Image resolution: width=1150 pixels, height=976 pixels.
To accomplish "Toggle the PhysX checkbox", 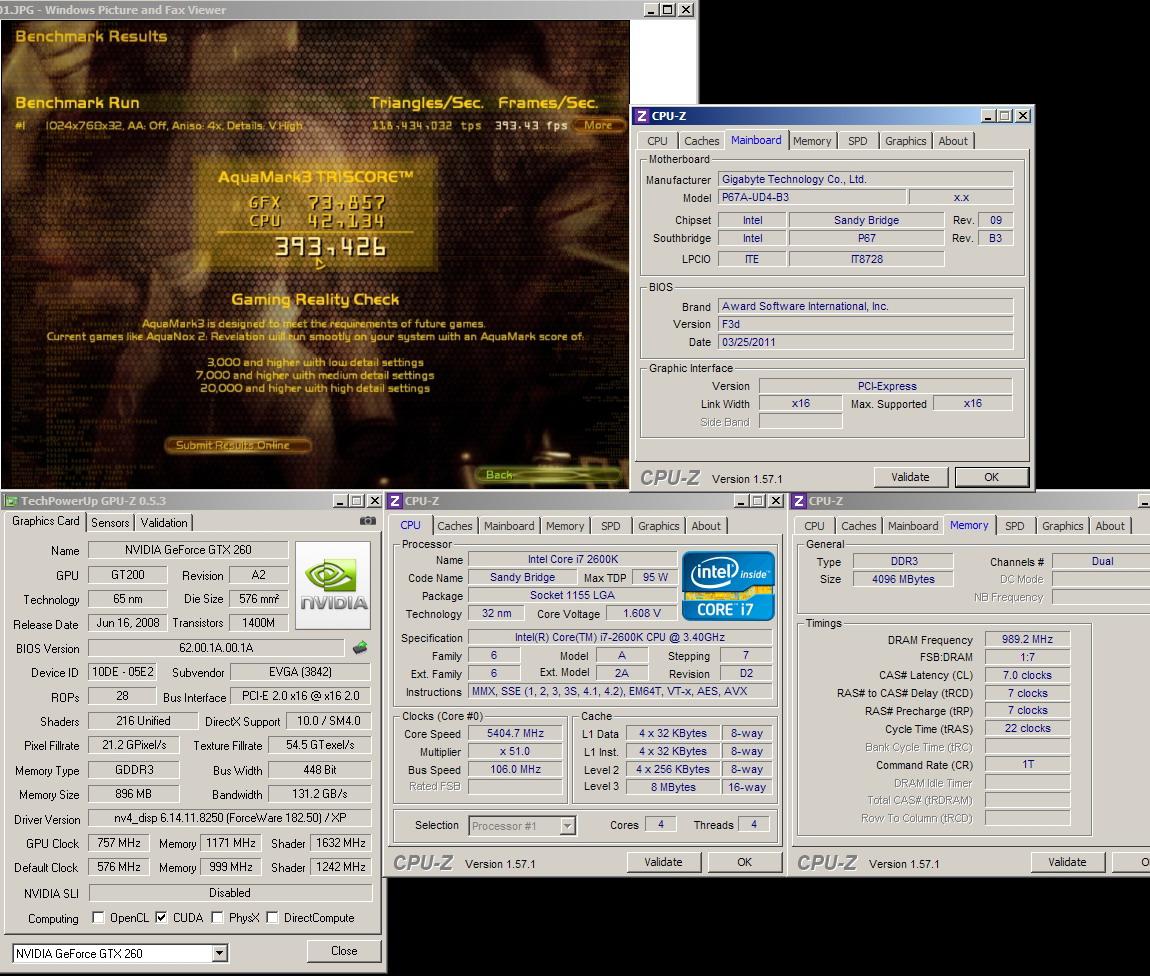I will [x=217, y=917].
